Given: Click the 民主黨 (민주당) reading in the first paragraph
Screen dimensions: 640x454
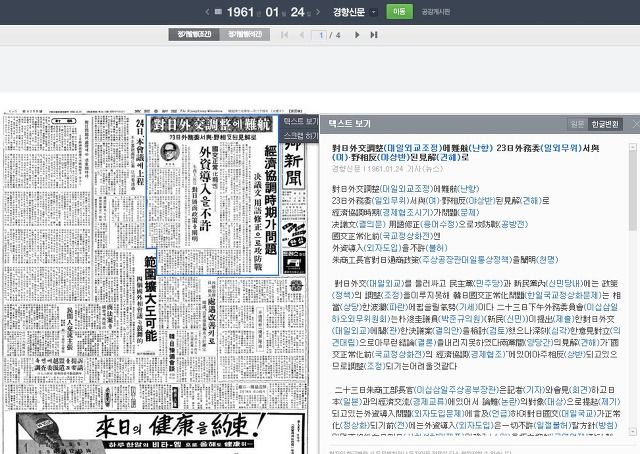Looking at the screenshot, I should [487, 283].
